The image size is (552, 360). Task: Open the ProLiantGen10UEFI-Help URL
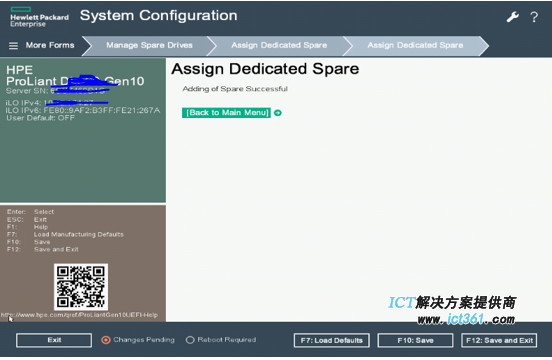(79, 315)
